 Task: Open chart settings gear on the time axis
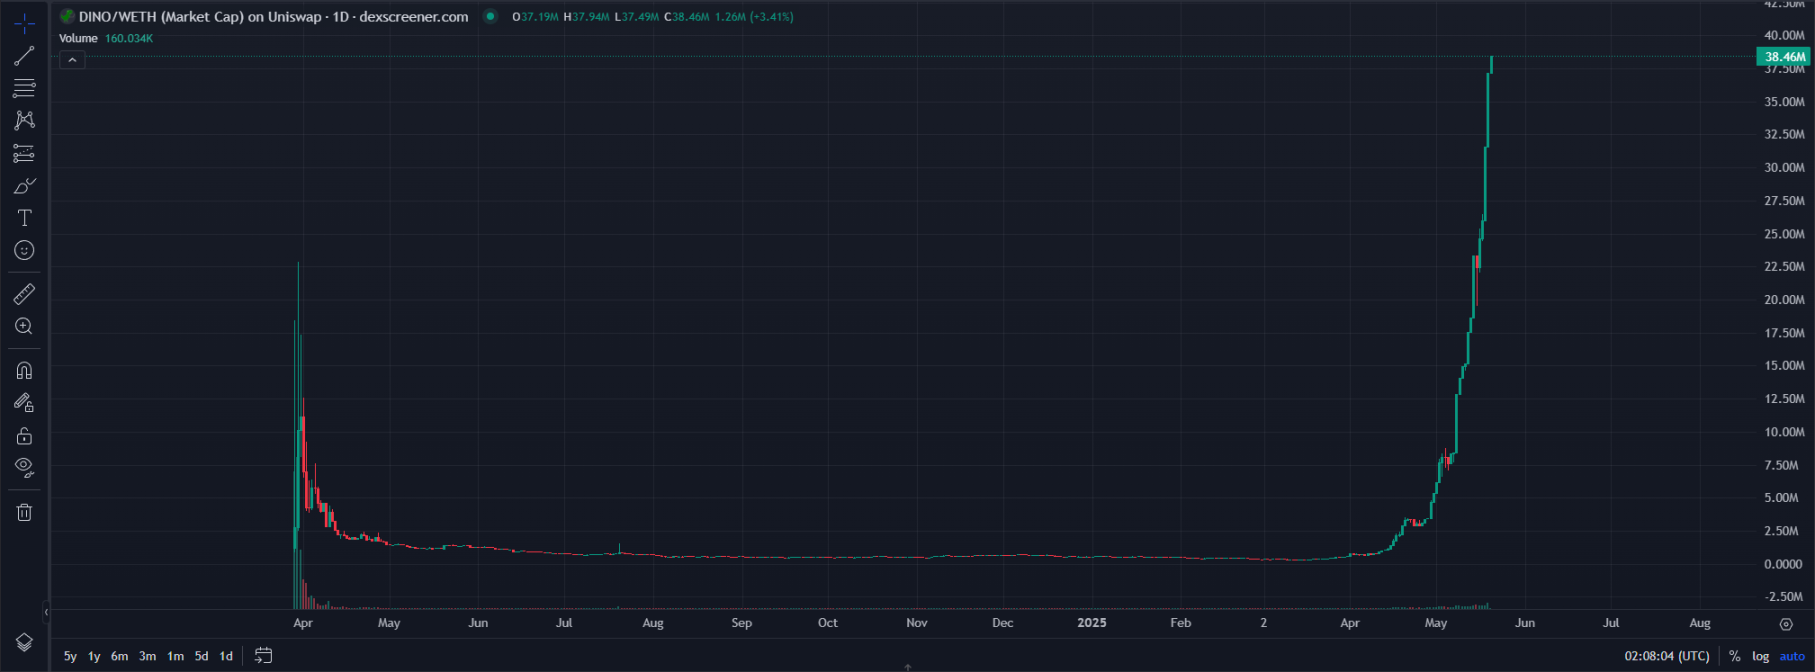tap(1786, 624)
